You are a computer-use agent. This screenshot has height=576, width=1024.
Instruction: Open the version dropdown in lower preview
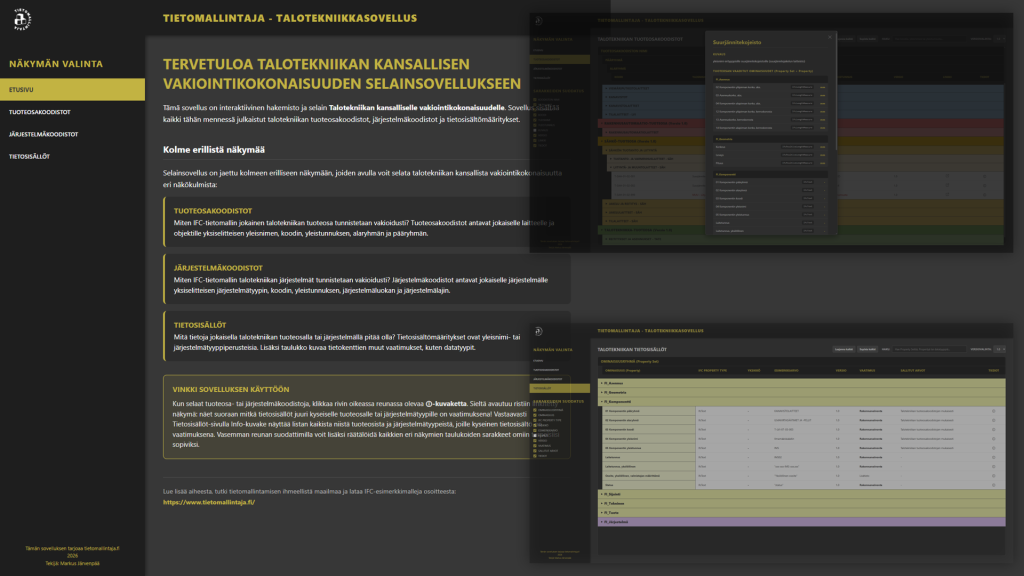(x=1001, y=349)
